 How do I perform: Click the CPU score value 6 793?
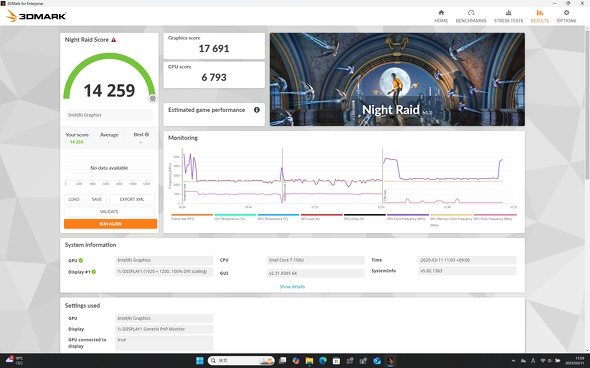click(x=214, y=78)
